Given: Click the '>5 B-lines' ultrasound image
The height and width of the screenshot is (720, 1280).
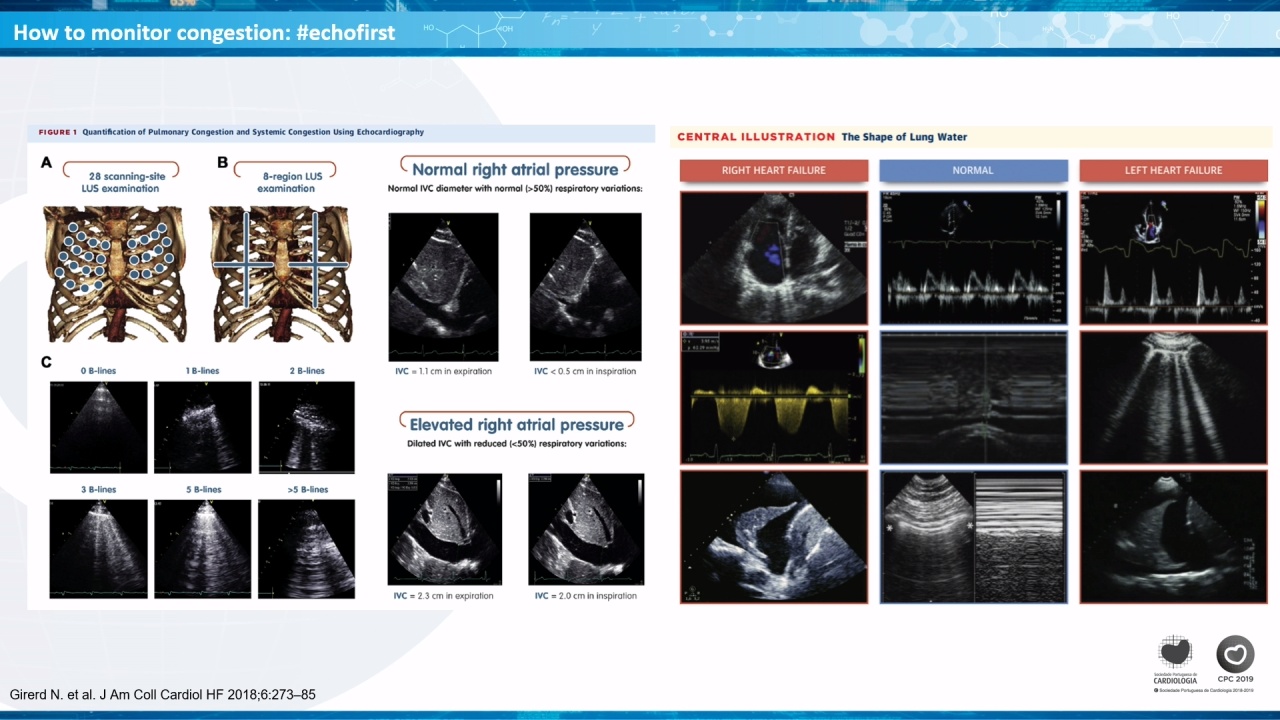Looking at the screenshot, I should [x=306, y=548].
